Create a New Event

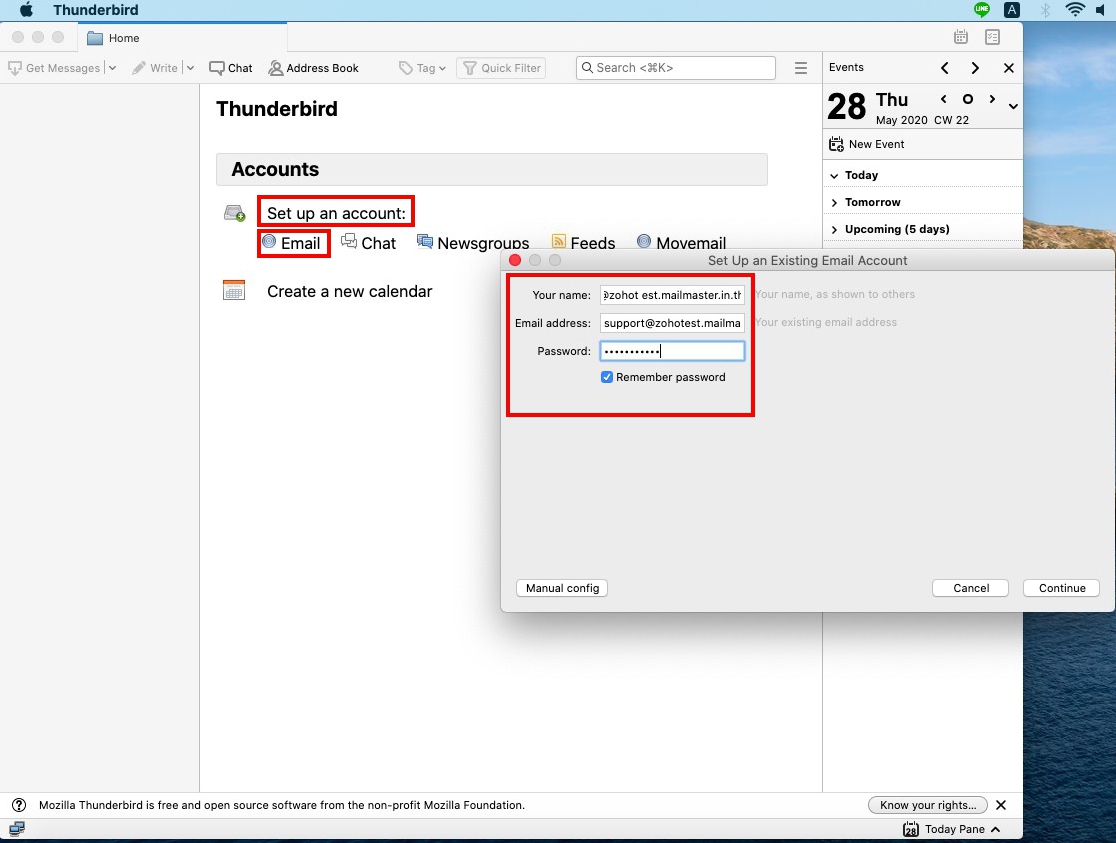(866, 144)
